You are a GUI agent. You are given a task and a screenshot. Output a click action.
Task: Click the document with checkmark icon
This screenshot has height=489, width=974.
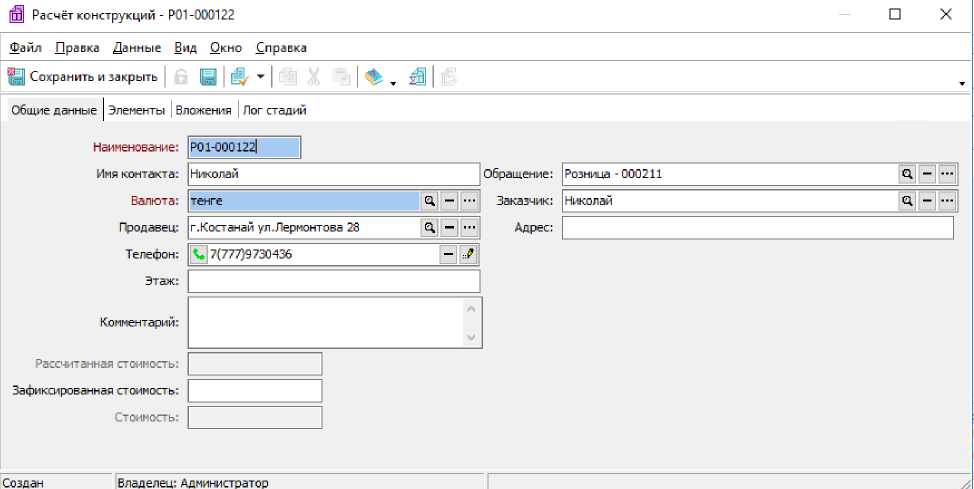239,77
